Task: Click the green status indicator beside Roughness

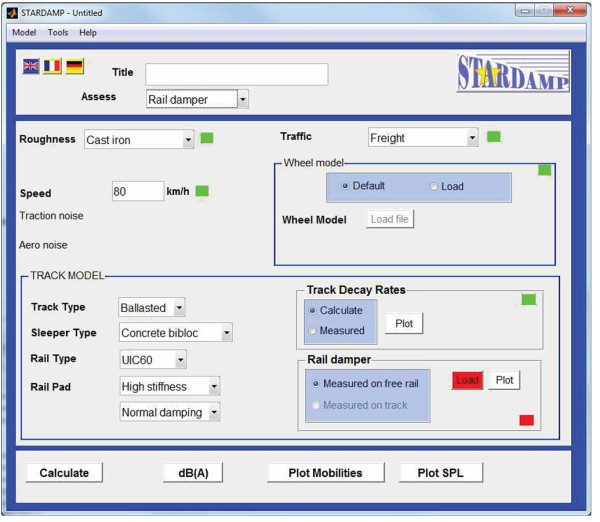Action: coord(207,138)
